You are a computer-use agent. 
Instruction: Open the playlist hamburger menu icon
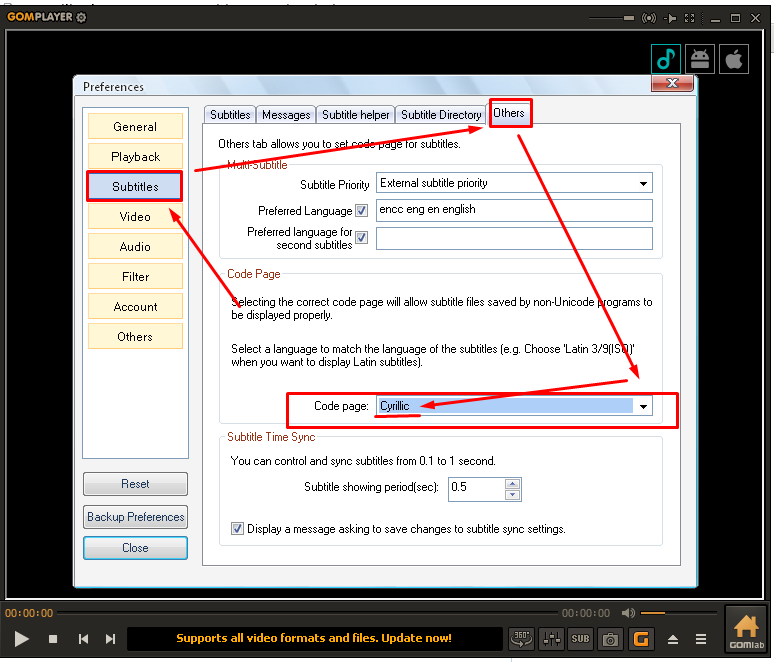[x=701, y=639]
